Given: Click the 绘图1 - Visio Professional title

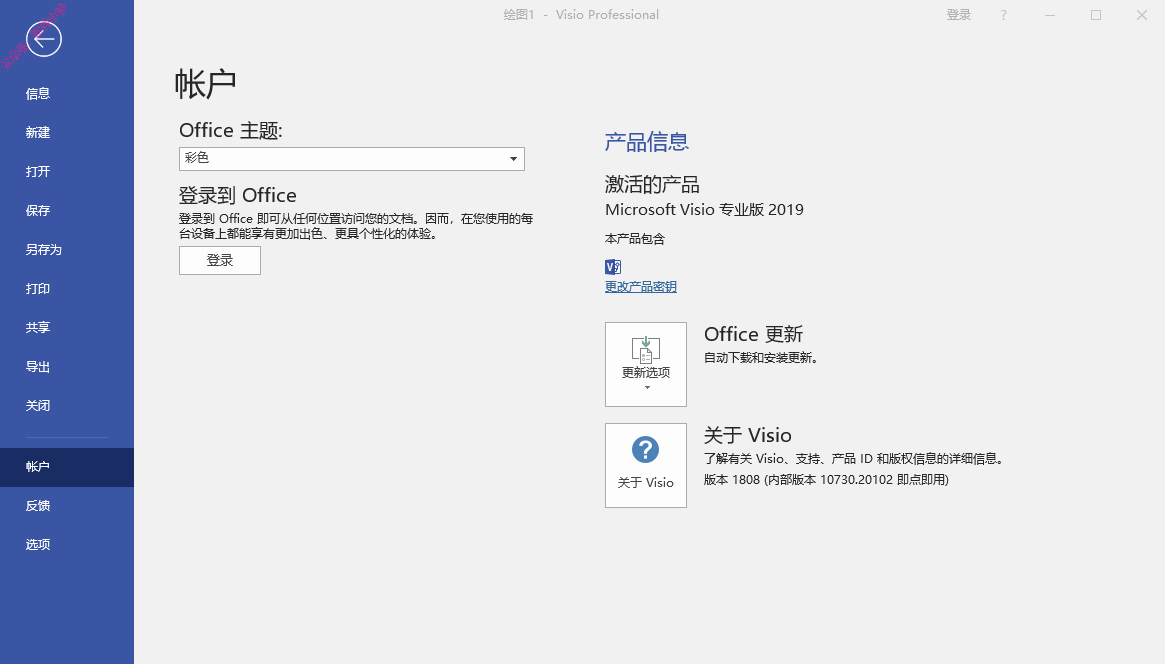Looking at the screenshot, I should [581, 15].
